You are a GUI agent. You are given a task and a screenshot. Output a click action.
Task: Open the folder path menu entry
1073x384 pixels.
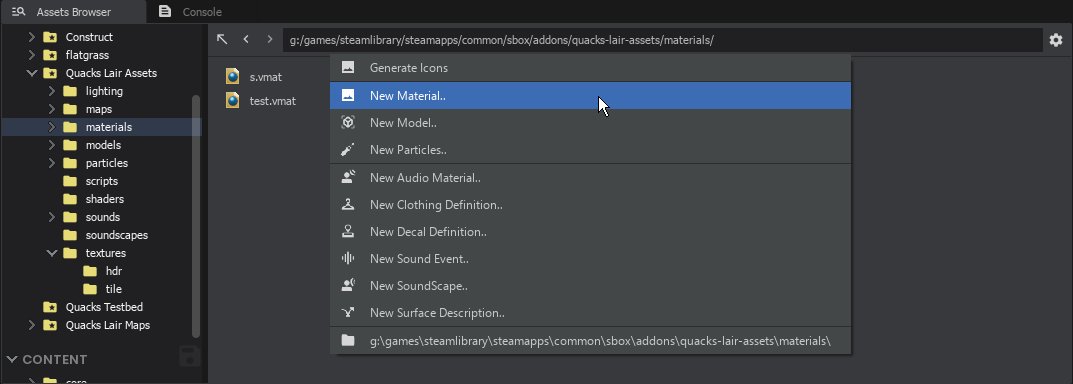pos(590,340)
